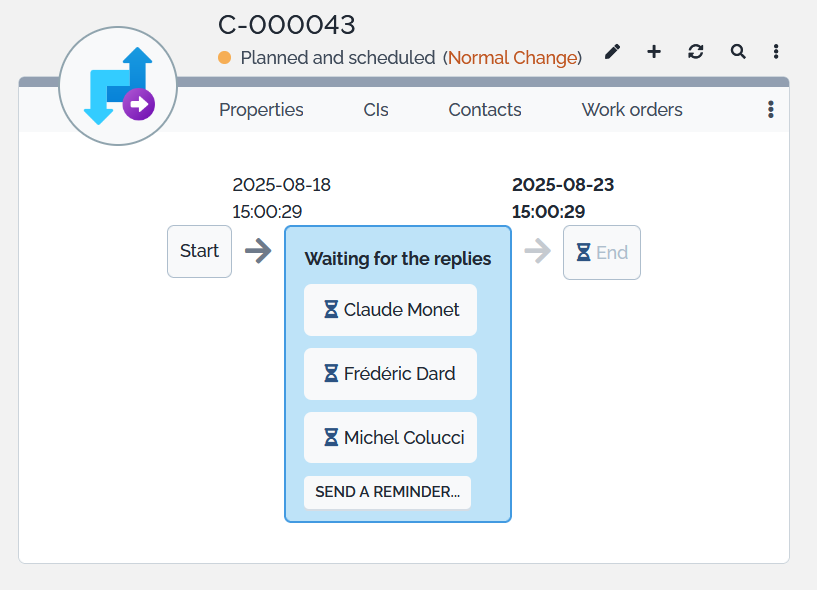The height and width of the screenshot is (590, 817).
Task: Click the hourglass beside Michel Colucci
Action: coord(331,438)
